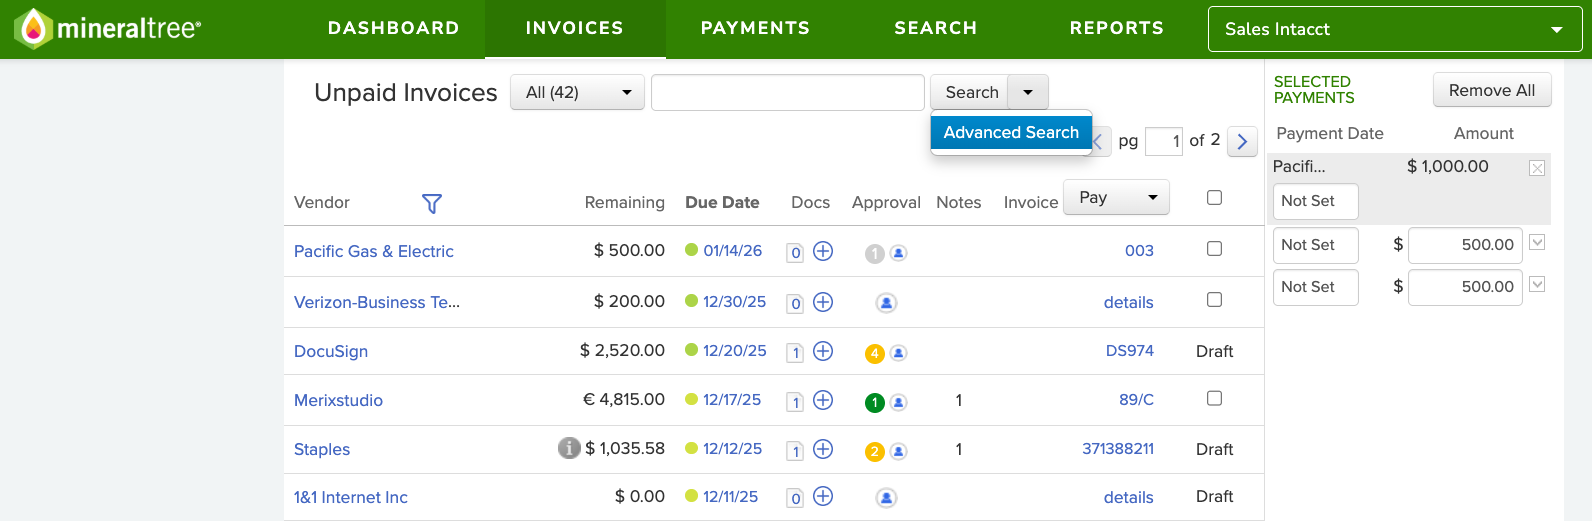Open the Pay action dropdown
Image resolution: width=1592 pixels, height=521 pixels.
(x=1116, y=197)
